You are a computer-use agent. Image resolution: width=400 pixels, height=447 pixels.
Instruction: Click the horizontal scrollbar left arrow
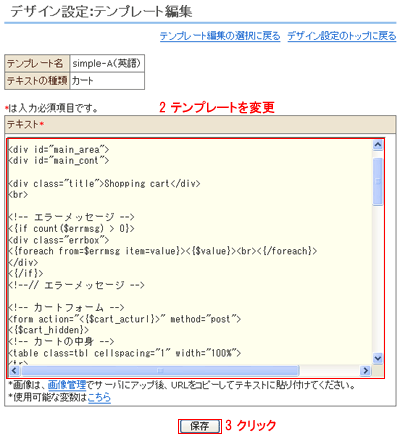coord(14,370)
